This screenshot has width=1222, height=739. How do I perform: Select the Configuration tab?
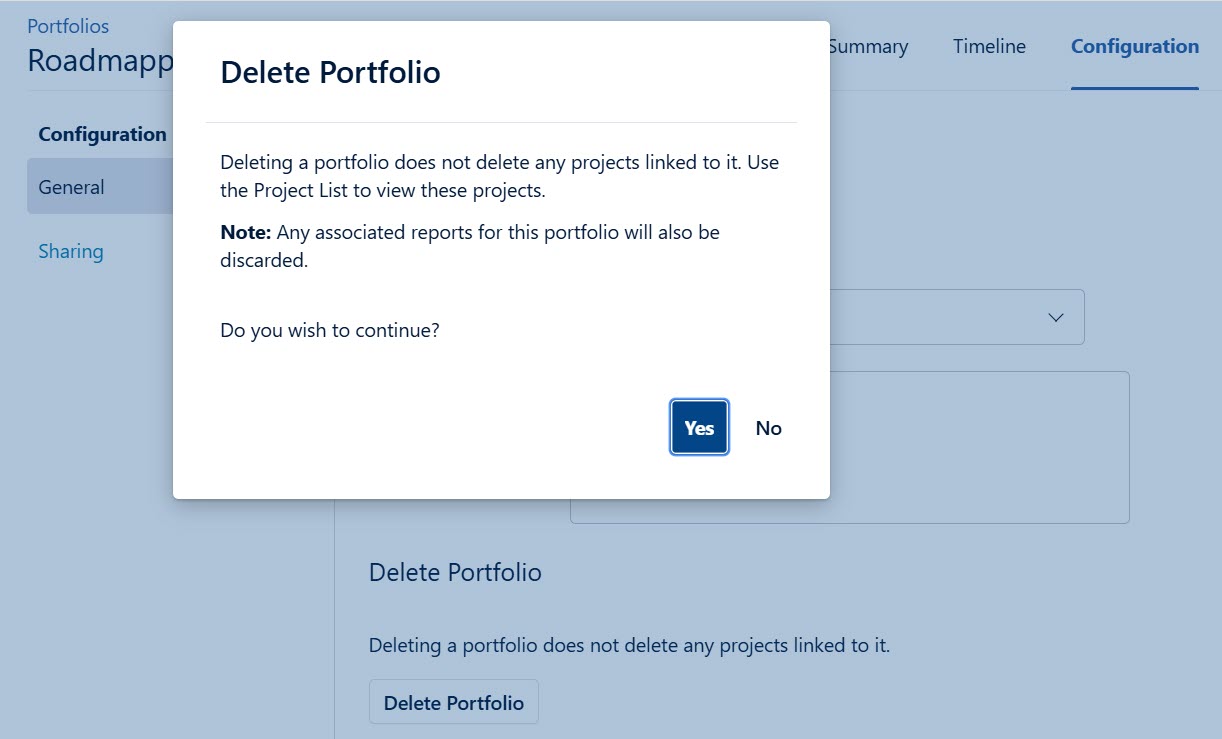(1135, 46)
